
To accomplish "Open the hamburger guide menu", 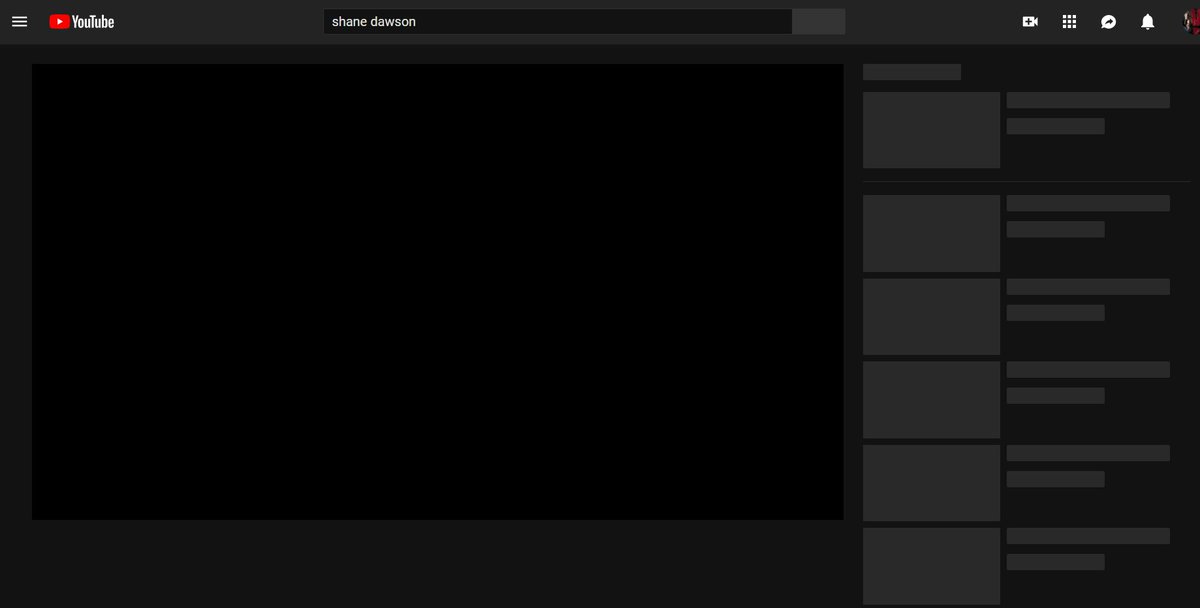I will (19, 21).
